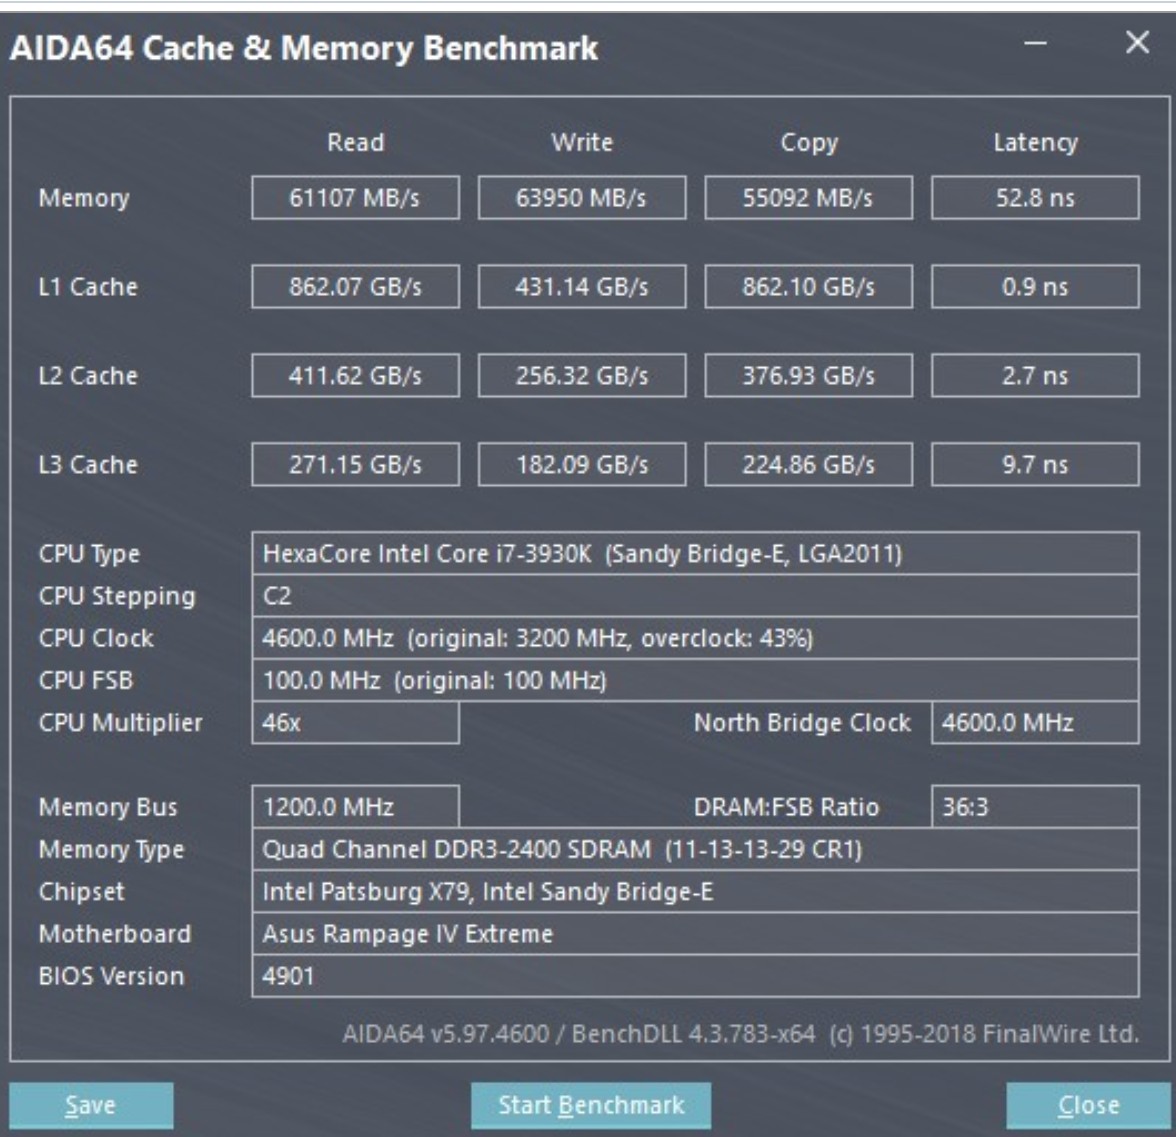Image resolution: width=1176 pixels, height=1137 pixels.
Task: Select the DRAM:FSB Ratio 36:3 field
Action: tap(1035, 807)
